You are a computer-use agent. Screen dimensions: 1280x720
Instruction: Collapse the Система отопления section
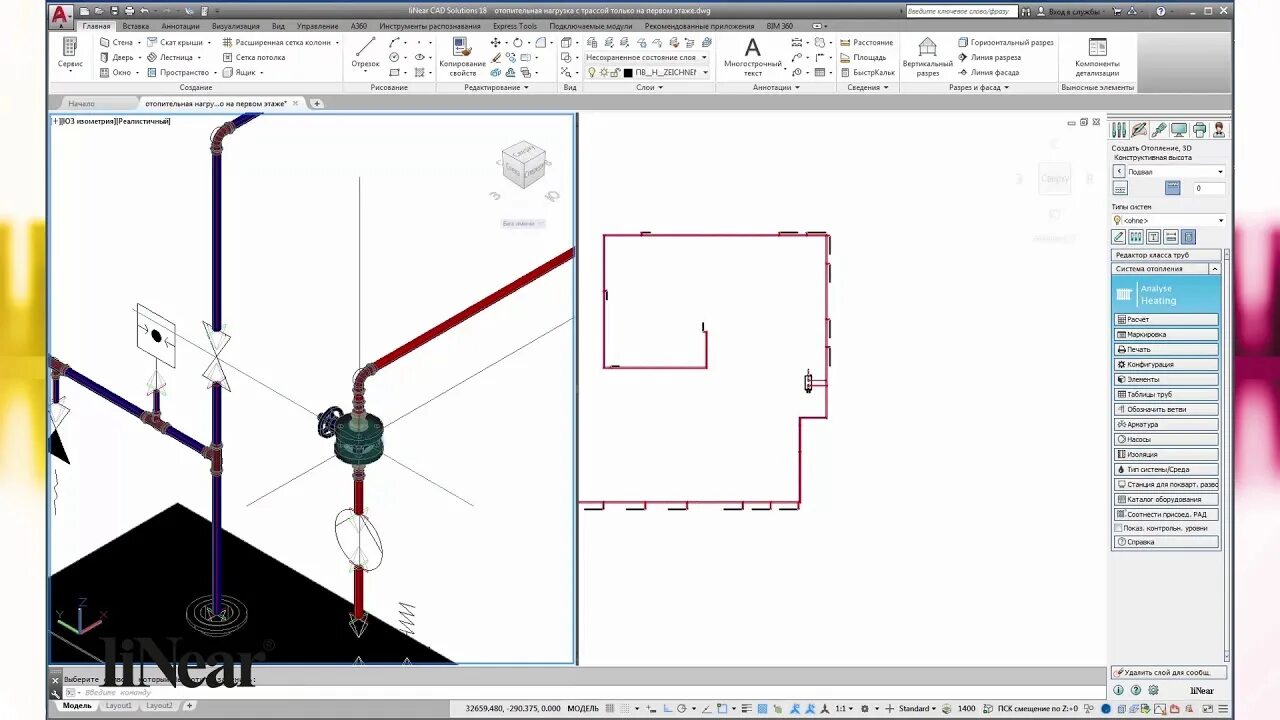(1215, 269)
